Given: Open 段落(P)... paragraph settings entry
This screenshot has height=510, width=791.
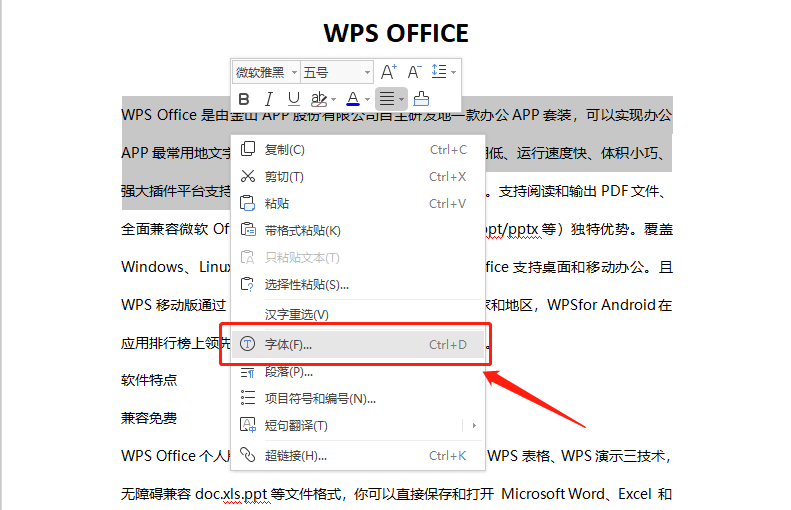Looking at the screenshot, I should click(x=358, y=372).
